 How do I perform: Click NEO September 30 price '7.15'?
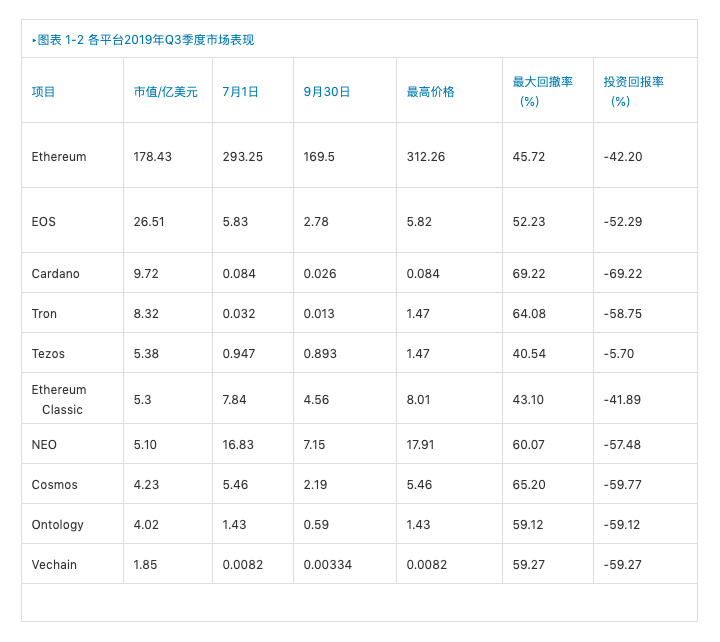(314, 445)
